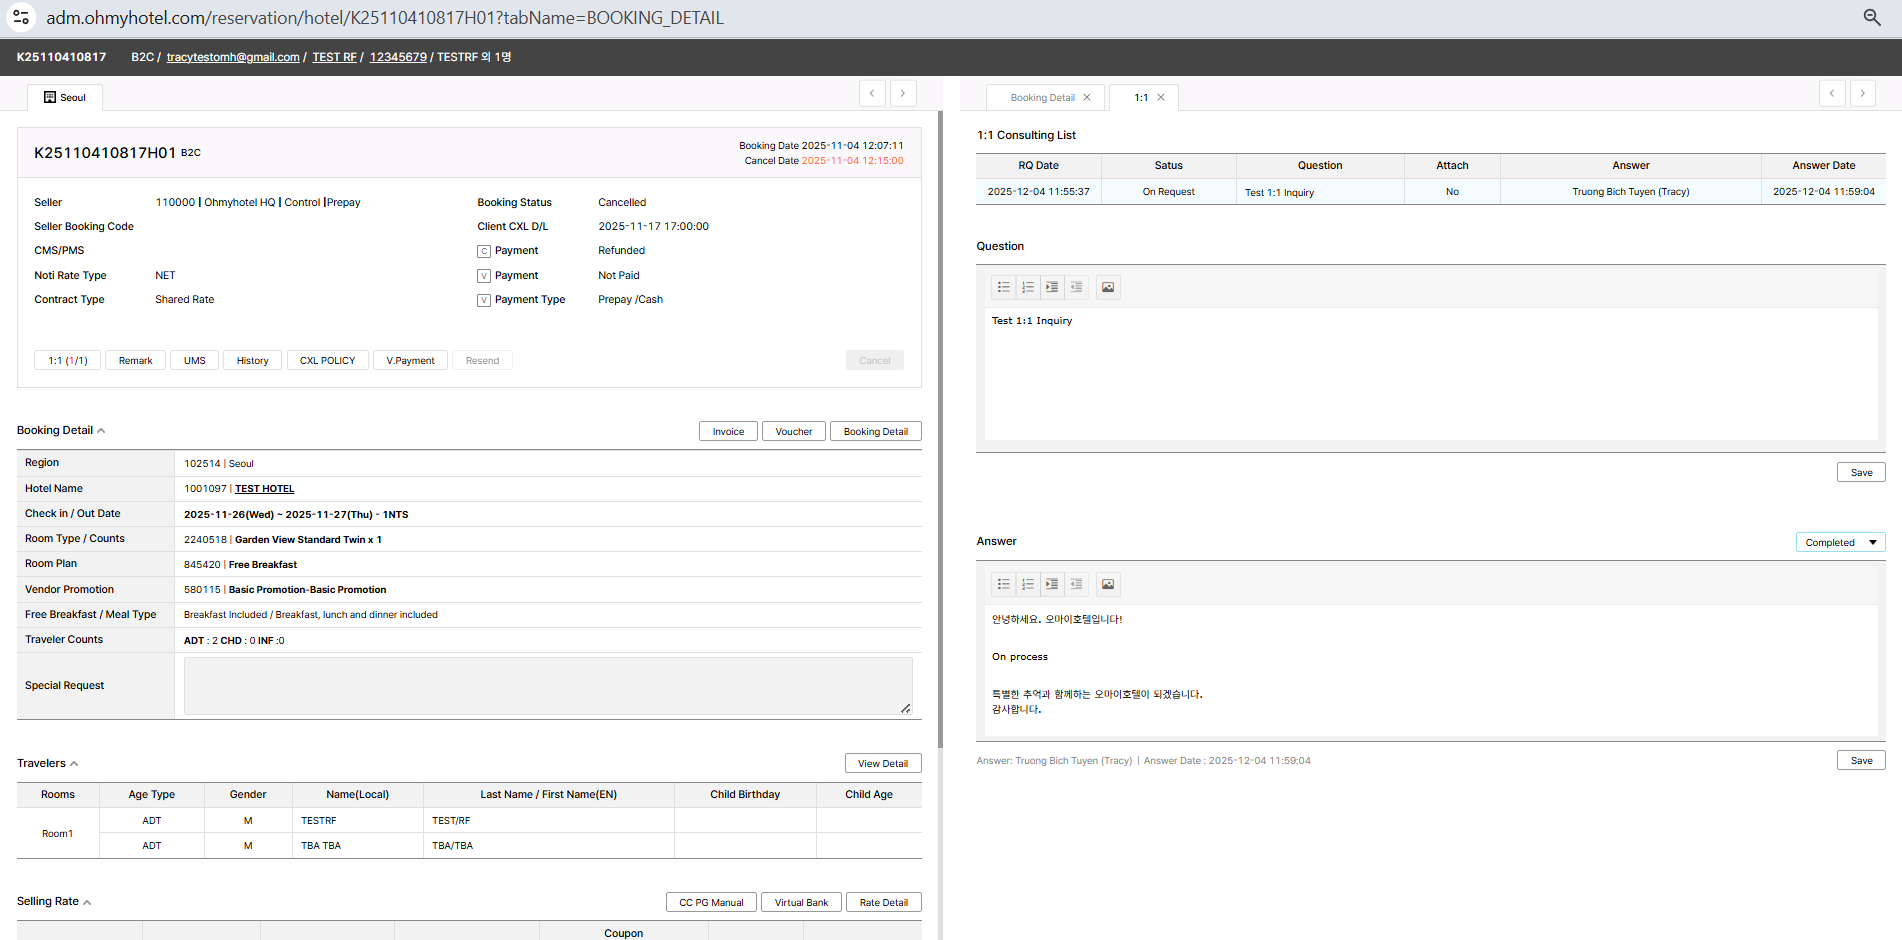1902x940 pixels.
Task: Open the CXL POLICY button
Action: click(x=327, y=361)
